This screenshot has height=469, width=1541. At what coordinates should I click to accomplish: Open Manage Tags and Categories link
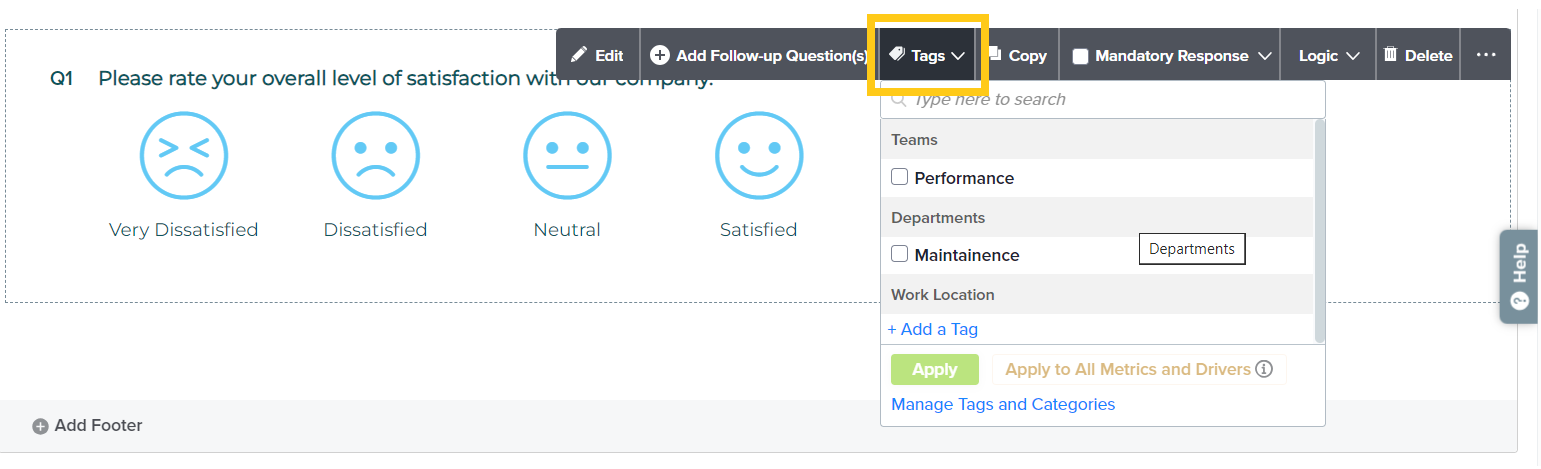1002,404
